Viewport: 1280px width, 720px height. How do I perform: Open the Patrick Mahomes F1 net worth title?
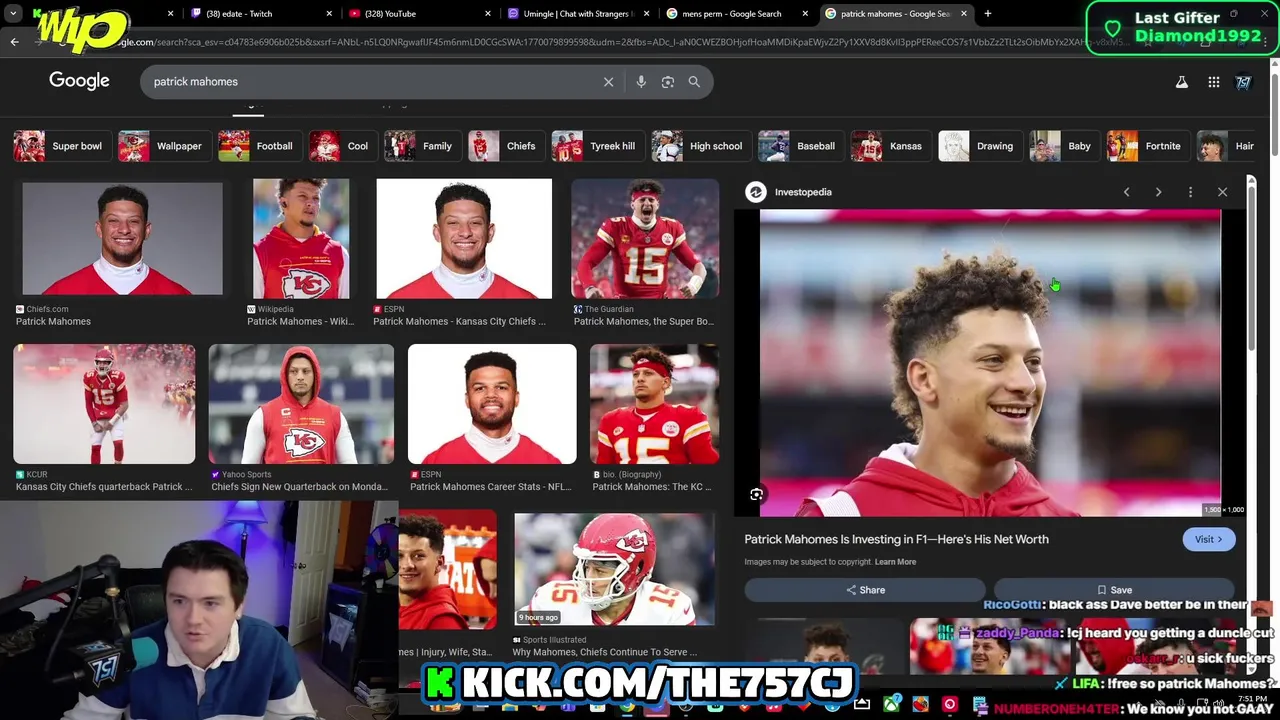[x=896, y=539]
